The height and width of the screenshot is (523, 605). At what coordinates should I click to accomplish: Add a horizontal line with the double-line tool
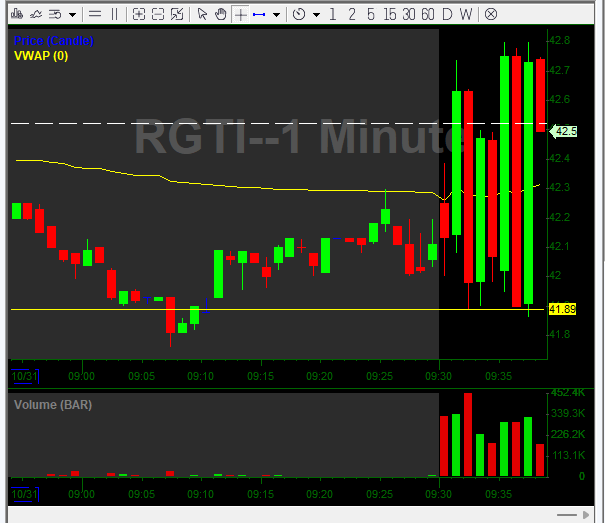tap(95, 15)
